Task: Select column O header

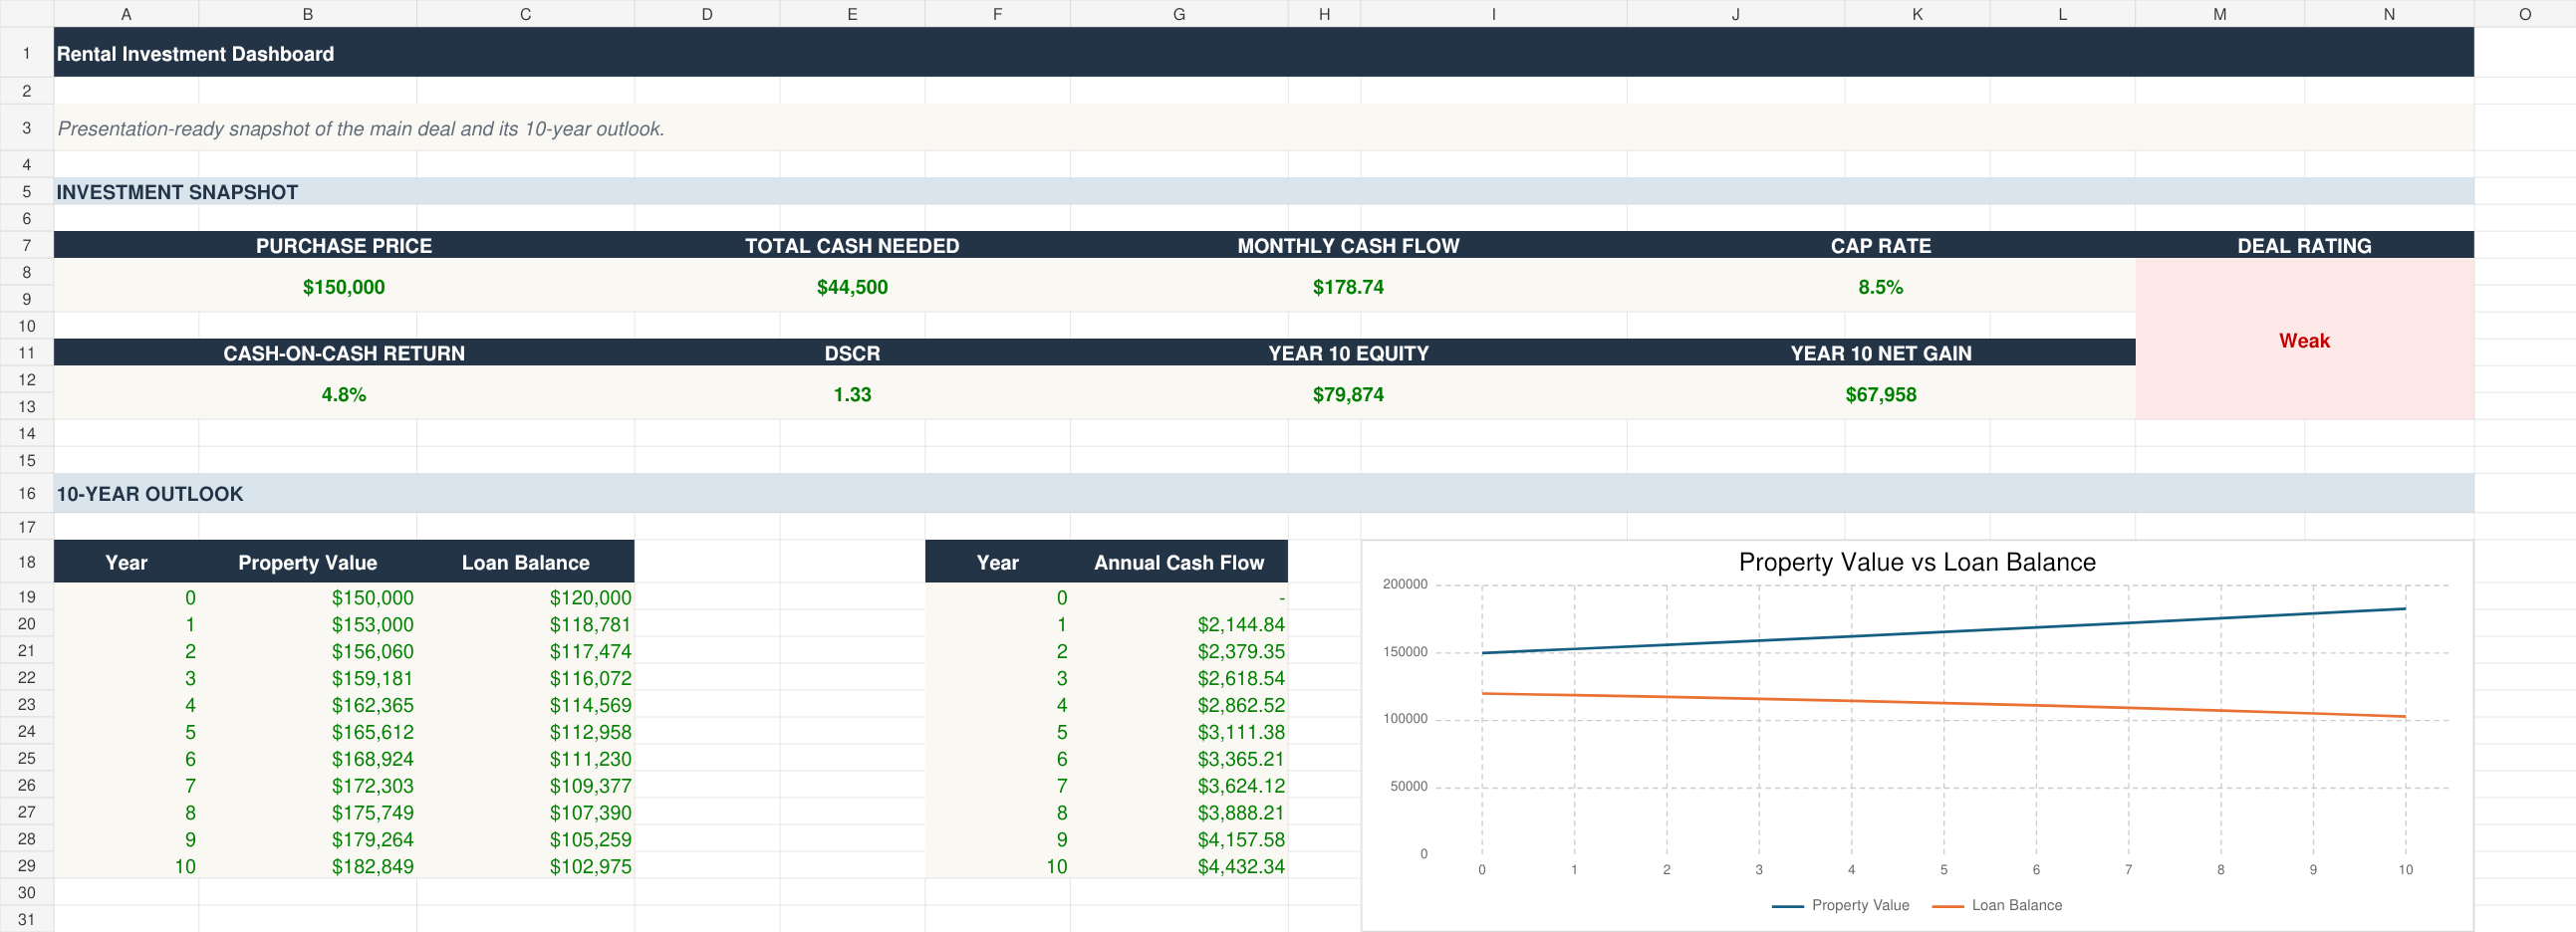Action: (x=2524, y=14)
